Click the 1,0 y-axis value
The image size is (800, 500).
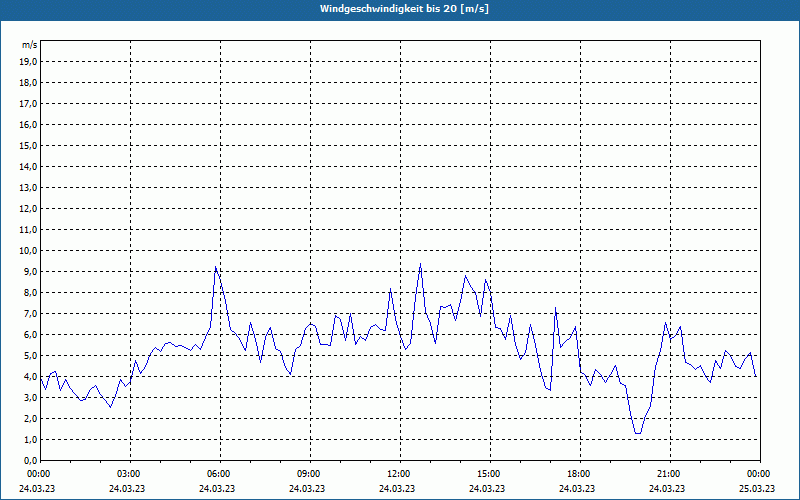coord(30,439)
